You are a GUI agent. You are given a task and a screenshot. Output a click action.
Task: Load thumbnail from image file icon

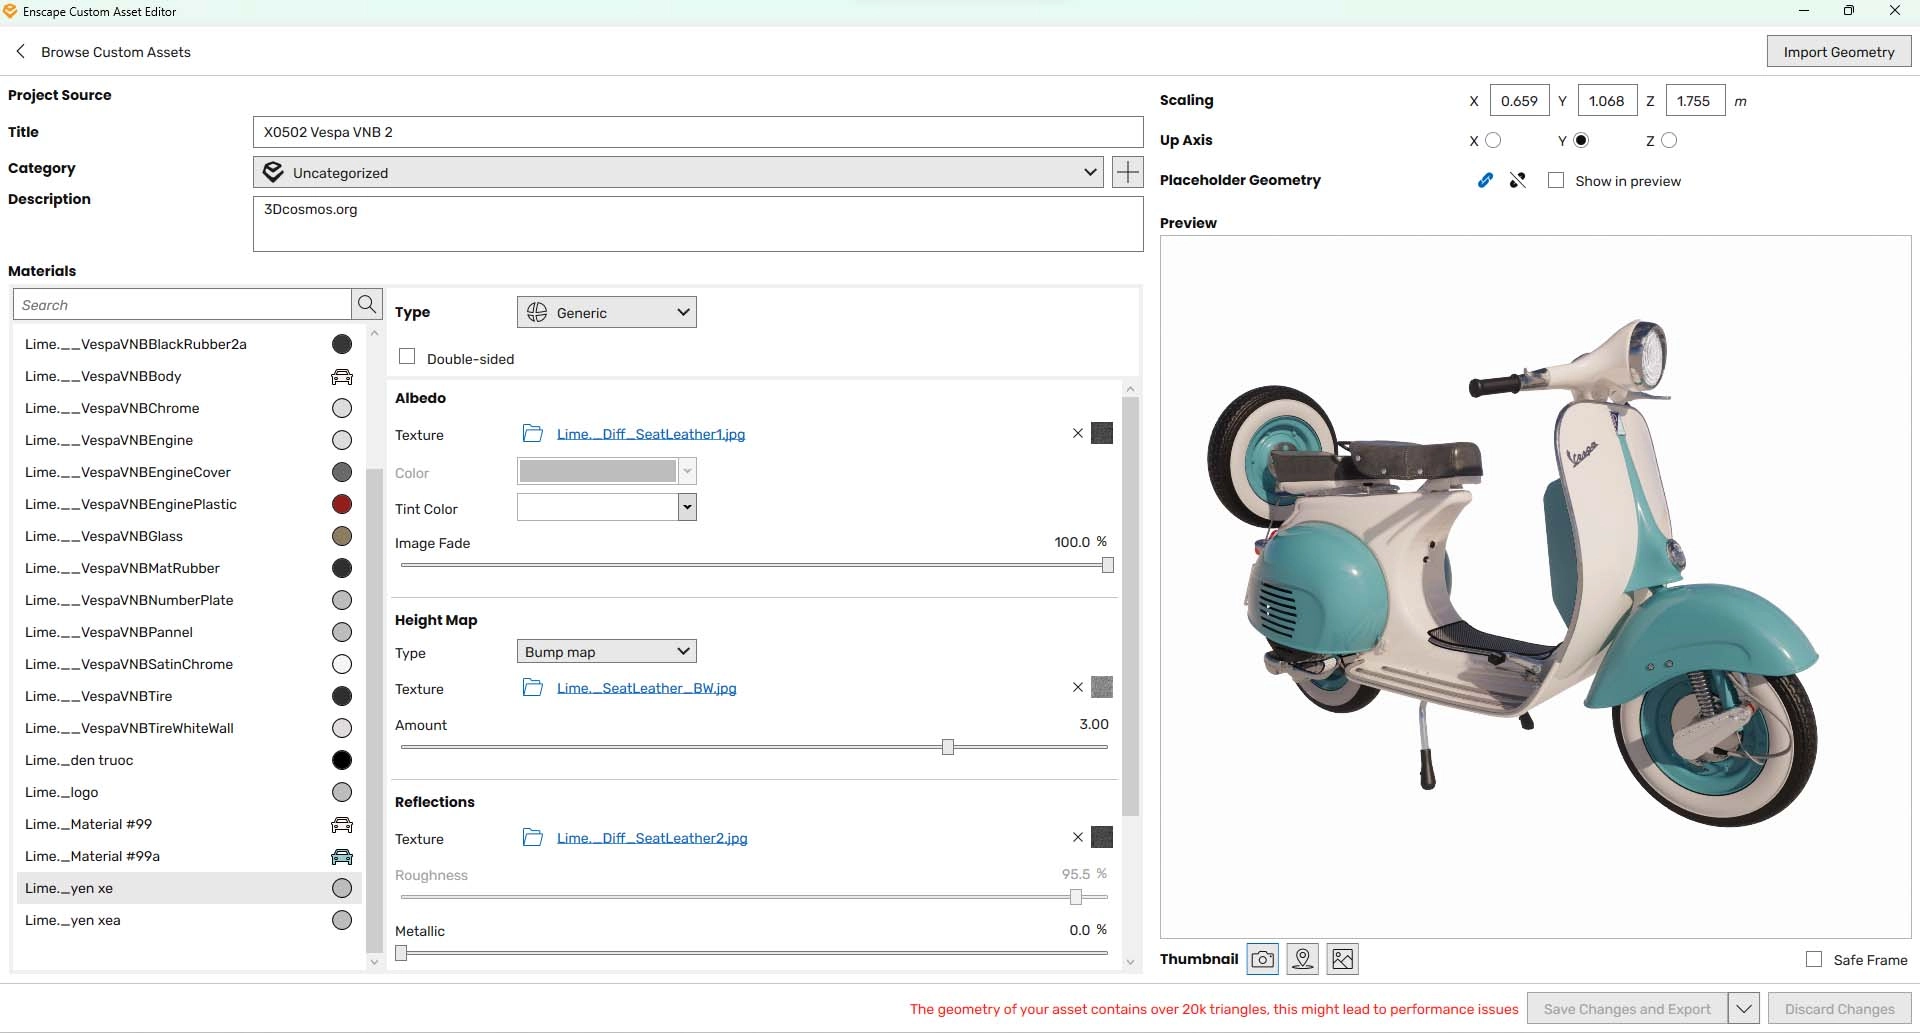pyautogui.click(x=1342, y=959)
